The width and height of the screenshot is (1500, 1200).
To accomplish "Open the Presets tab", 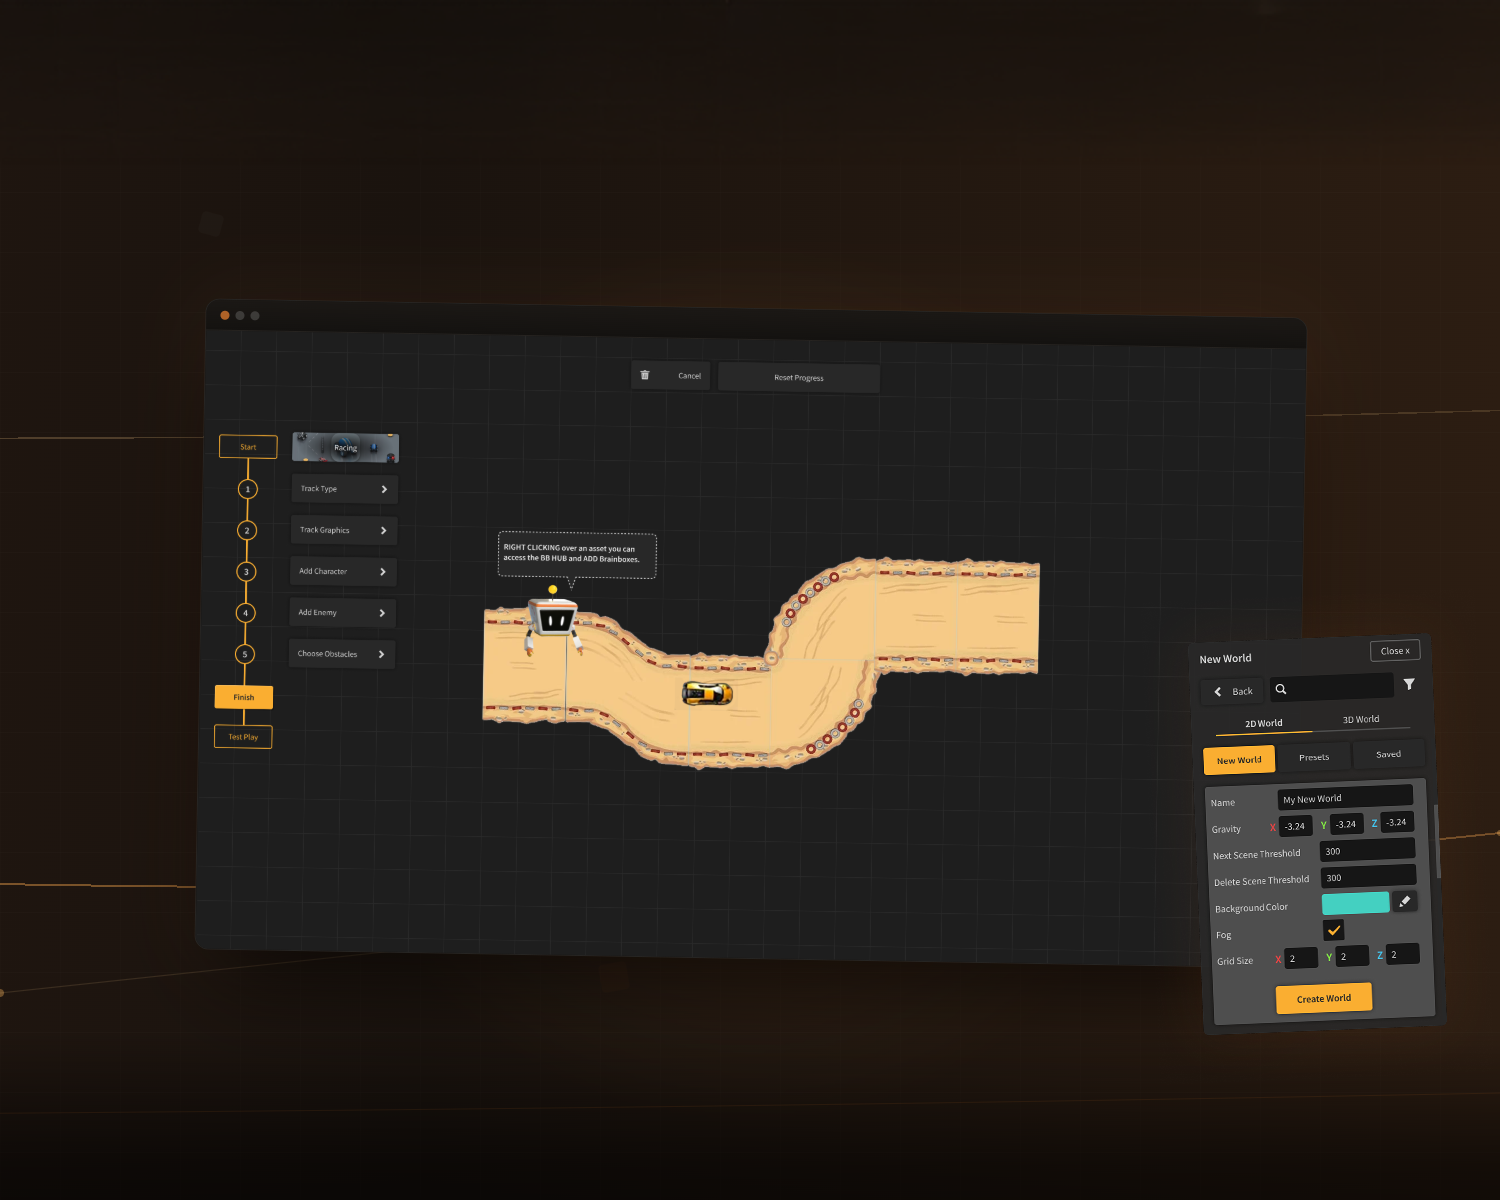I will [1314, 757].
